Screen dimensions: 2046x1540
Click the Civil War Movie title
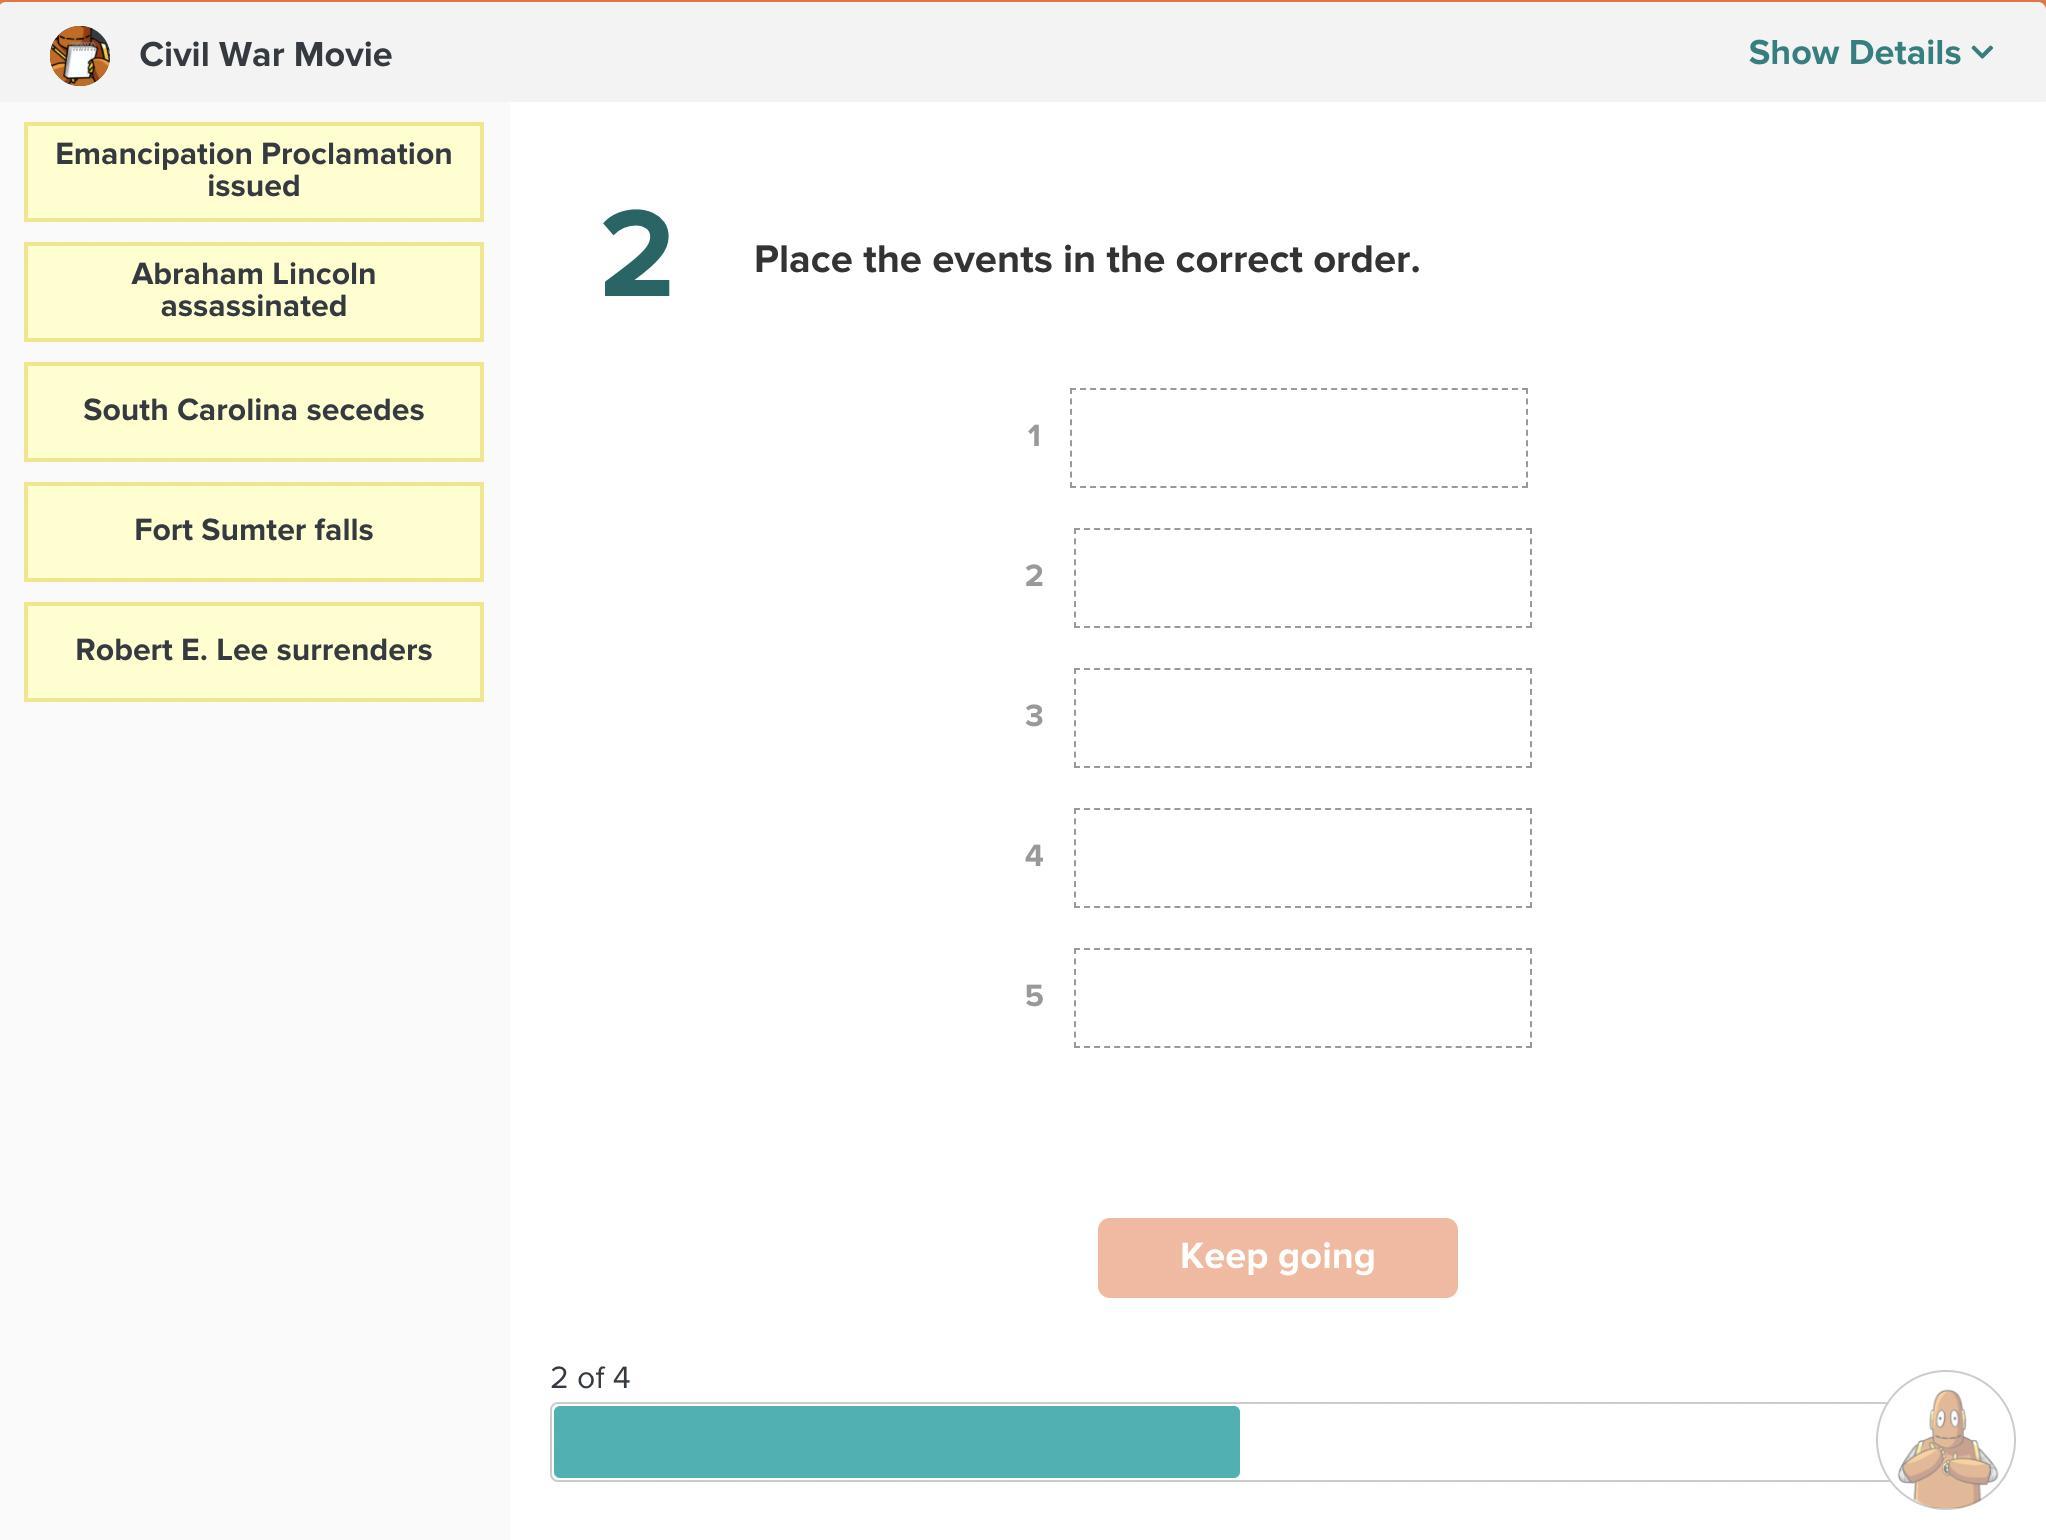tap(265, 55)
